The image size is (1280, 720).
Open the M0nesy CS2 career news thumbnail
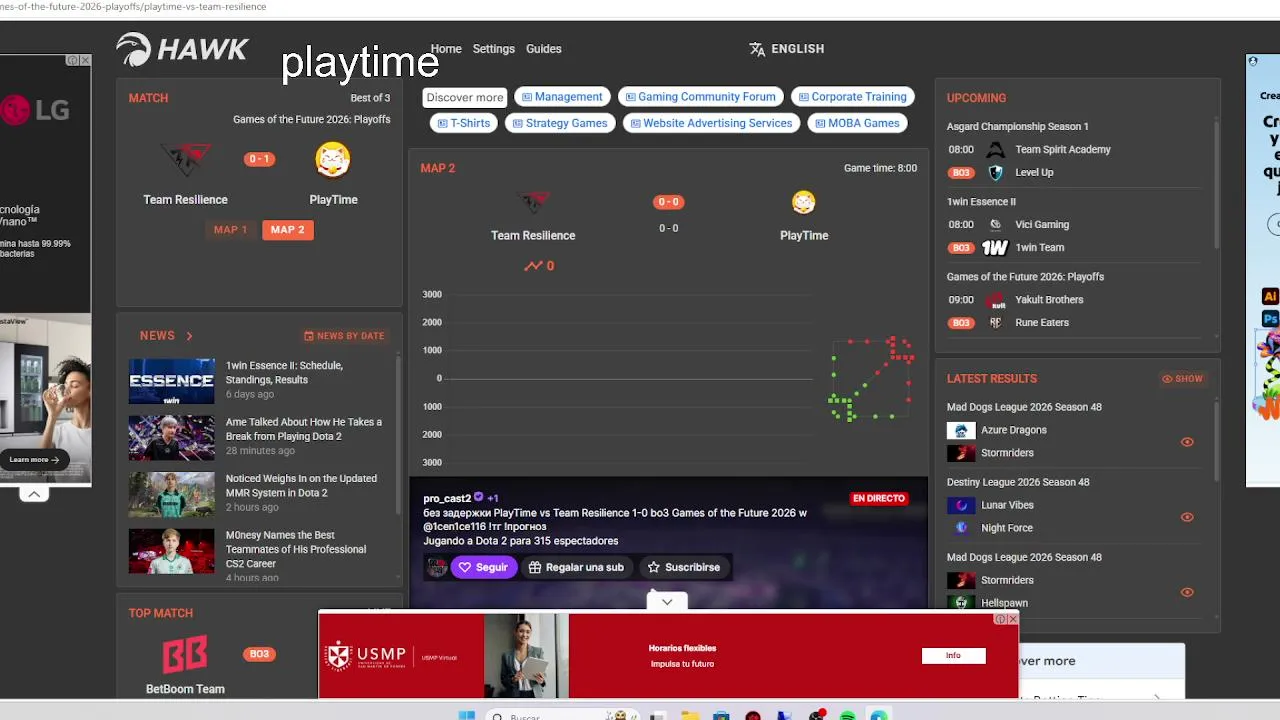pyautogui.click(x=171, y=551)
